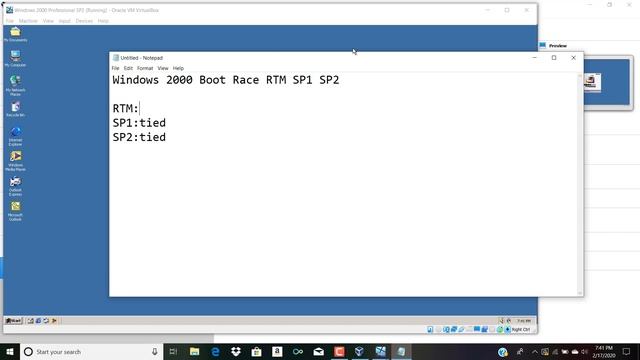The width and height of the screenshot is (640, 360).
Task: Open the Recycle Bin desktop icon
Action: [x=15, y=109]
